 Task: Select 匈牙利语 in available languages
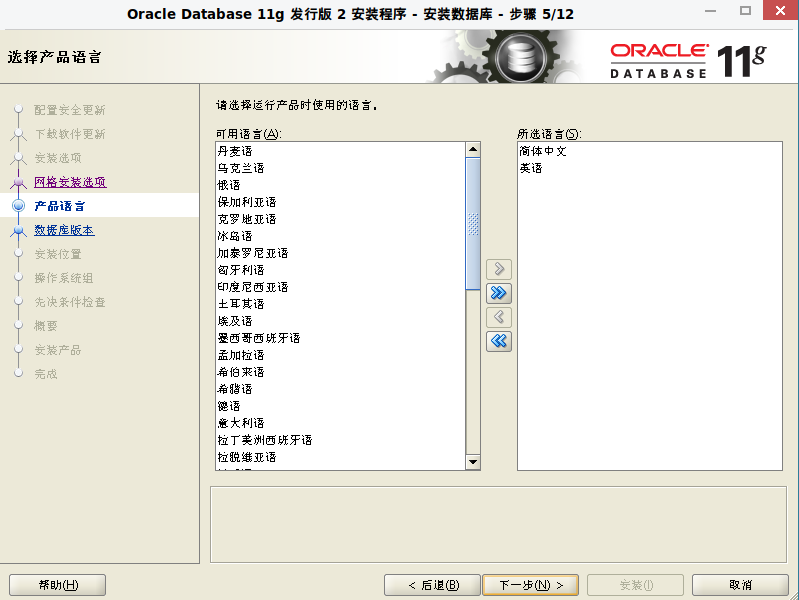pyautogui.click(x=340, y=270)
